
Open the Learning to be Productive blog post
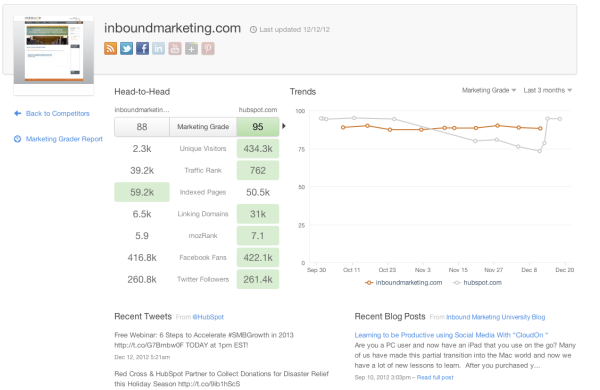click(x=451, y=335)
